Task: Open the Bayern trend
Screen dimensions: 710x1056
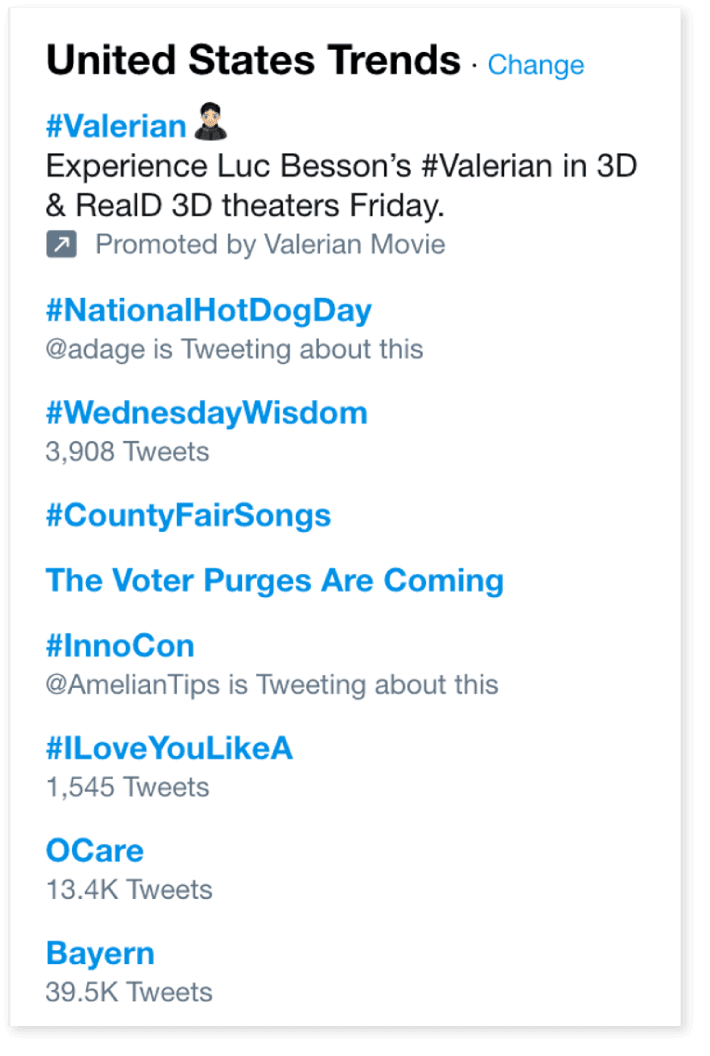Action: coord(100,953)
